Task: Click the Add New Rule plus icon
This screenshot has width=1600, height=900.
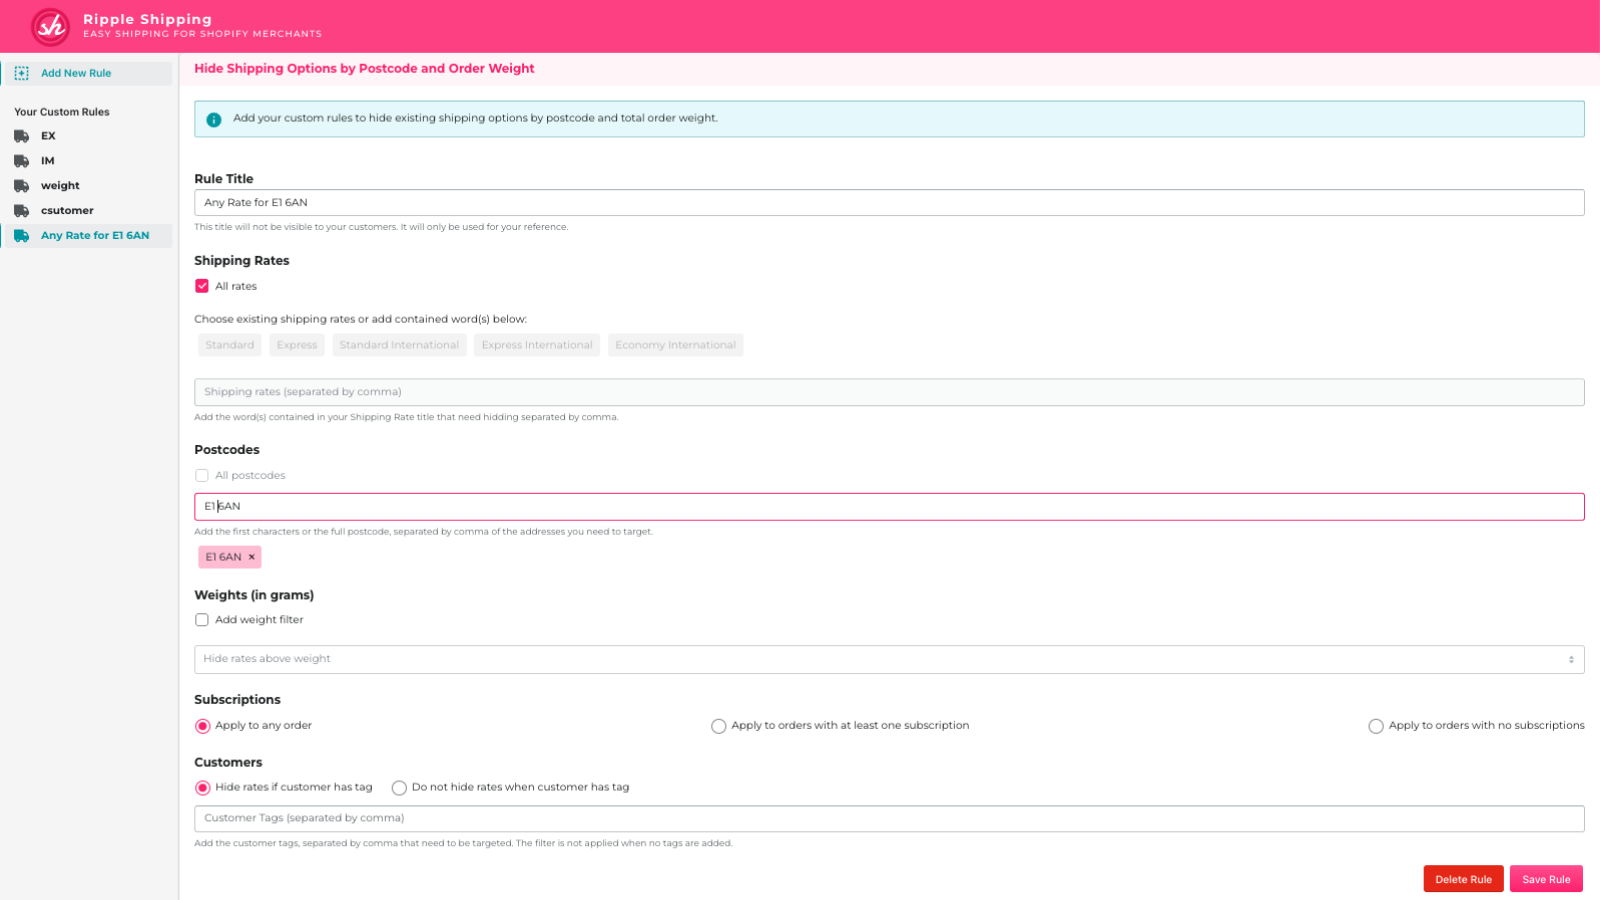Action: pyautogui.click(x=22, y=73)
